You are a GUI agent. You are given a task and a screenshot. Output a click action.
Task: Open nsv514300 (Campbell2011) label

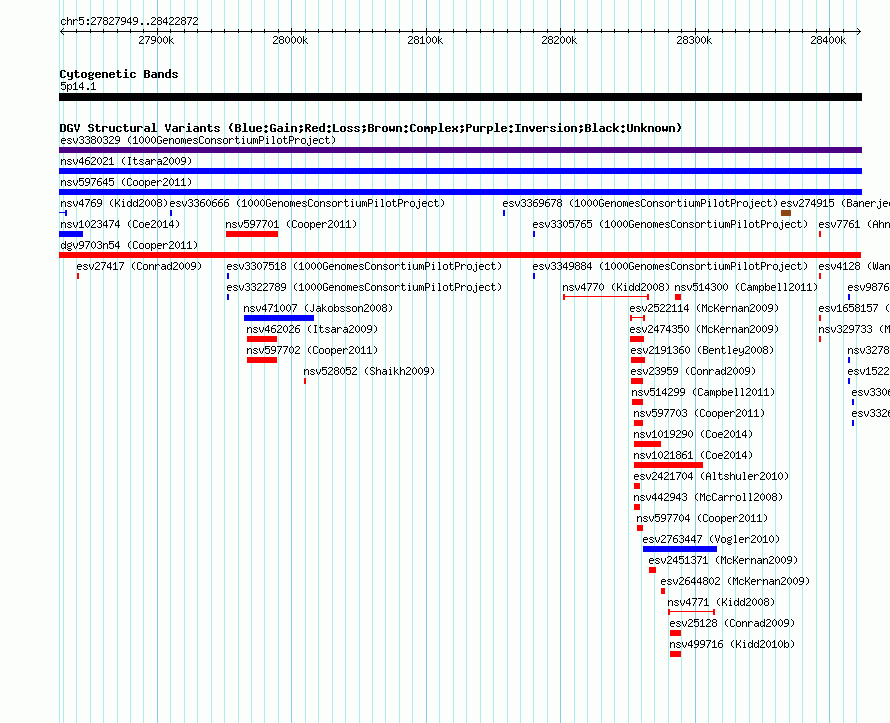tap(746, 287)
